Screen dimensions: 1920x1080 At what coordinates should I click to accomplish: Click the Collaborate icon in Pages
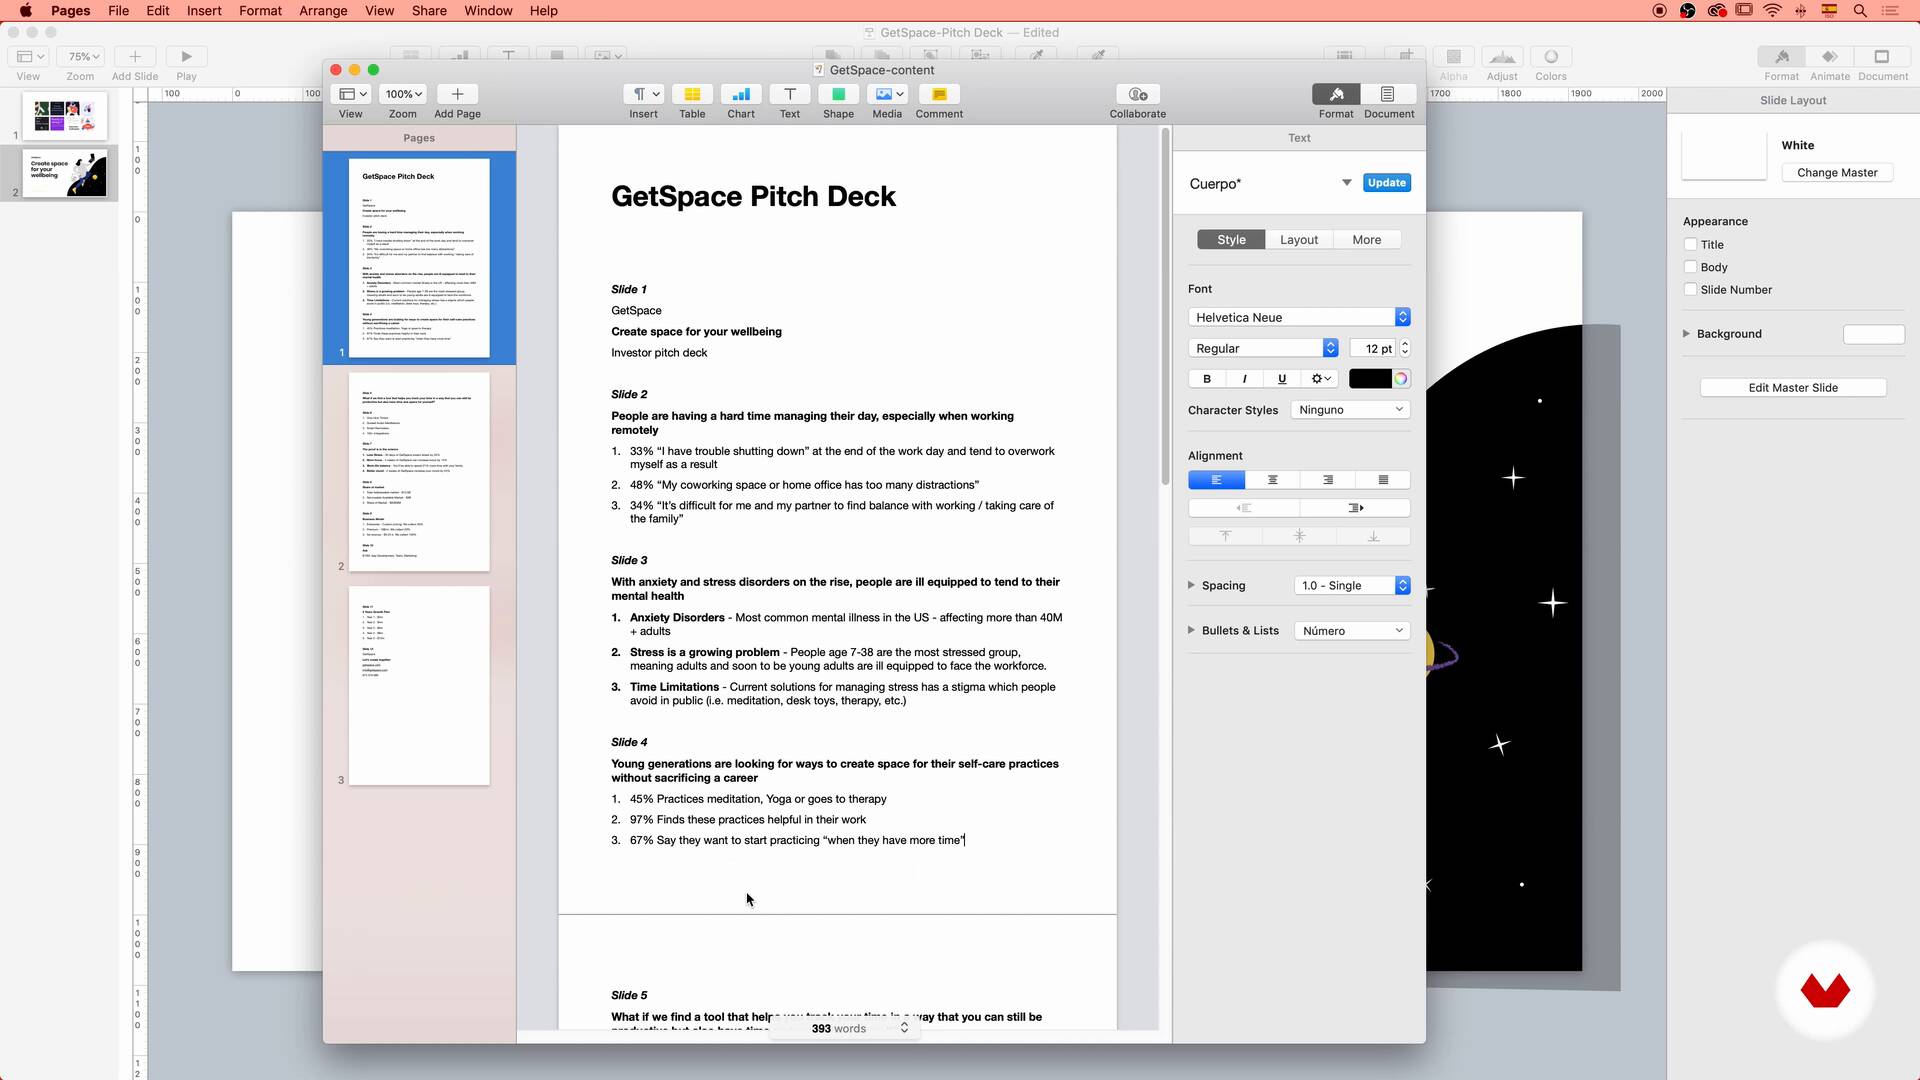tap(1138, 94)
